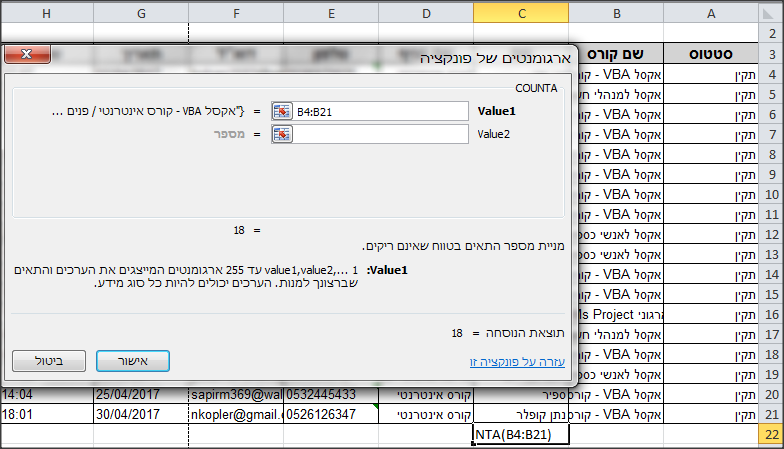784x449 pixels.
Task: Click the range selector icon for Value2
Action: [281, 135]
